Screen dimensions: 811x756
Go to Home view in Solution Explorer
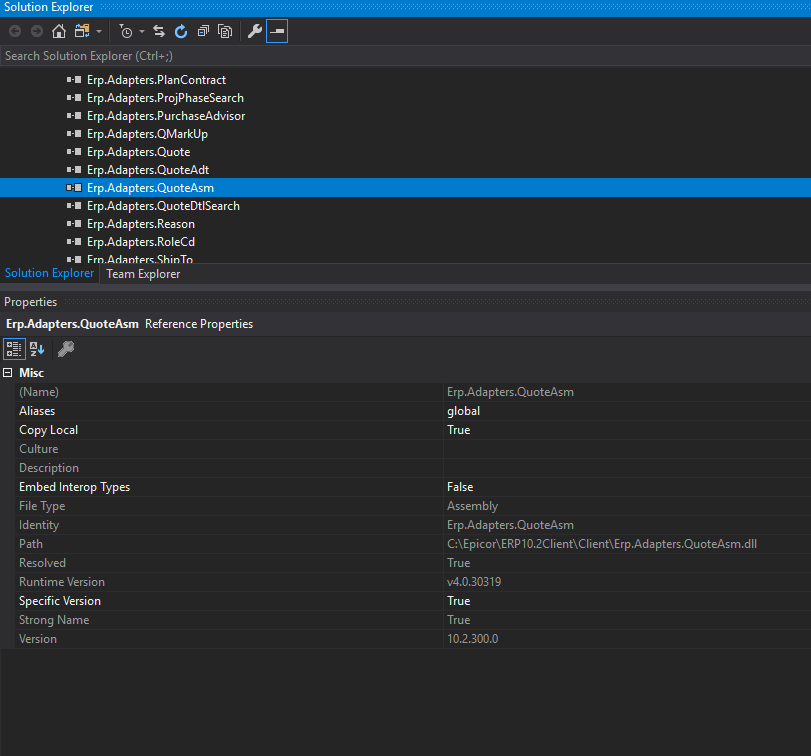click(x=59, y=32)
